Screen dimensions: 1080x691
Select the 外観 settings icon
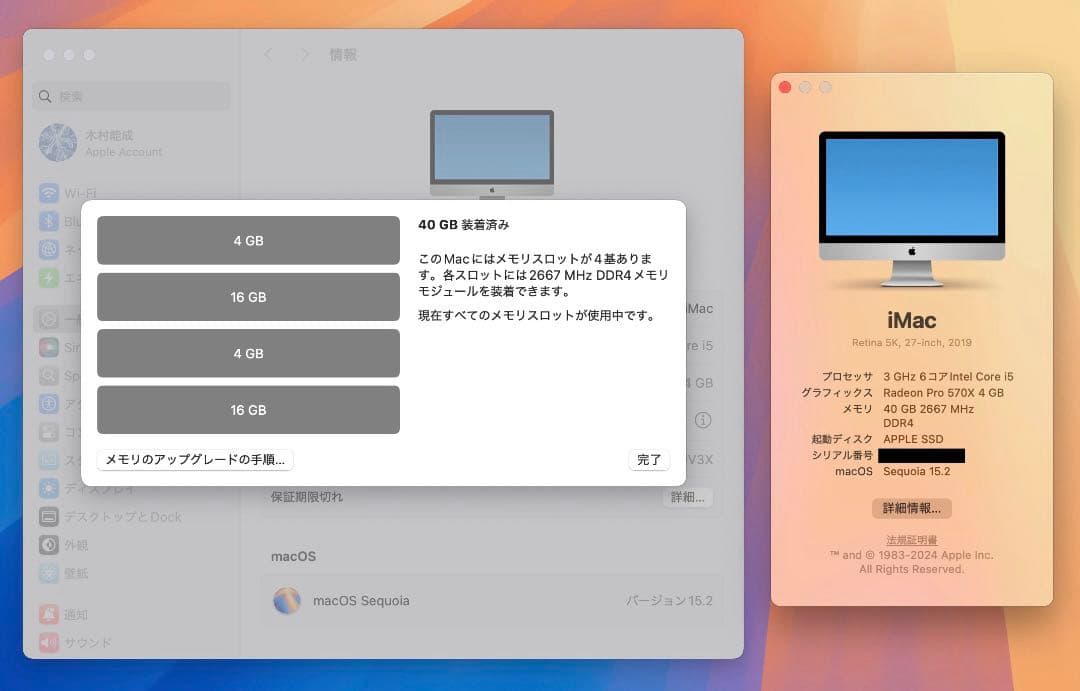pos(48,545)
